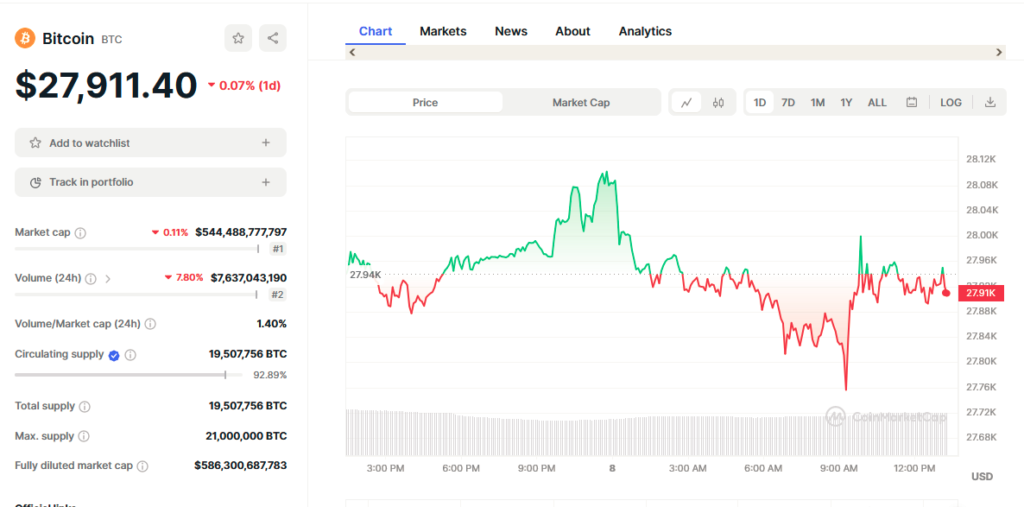This screenshot has height=507, width=1024.
Task: Click the plus icon on Add to watchlist
Action: [266, 143]
